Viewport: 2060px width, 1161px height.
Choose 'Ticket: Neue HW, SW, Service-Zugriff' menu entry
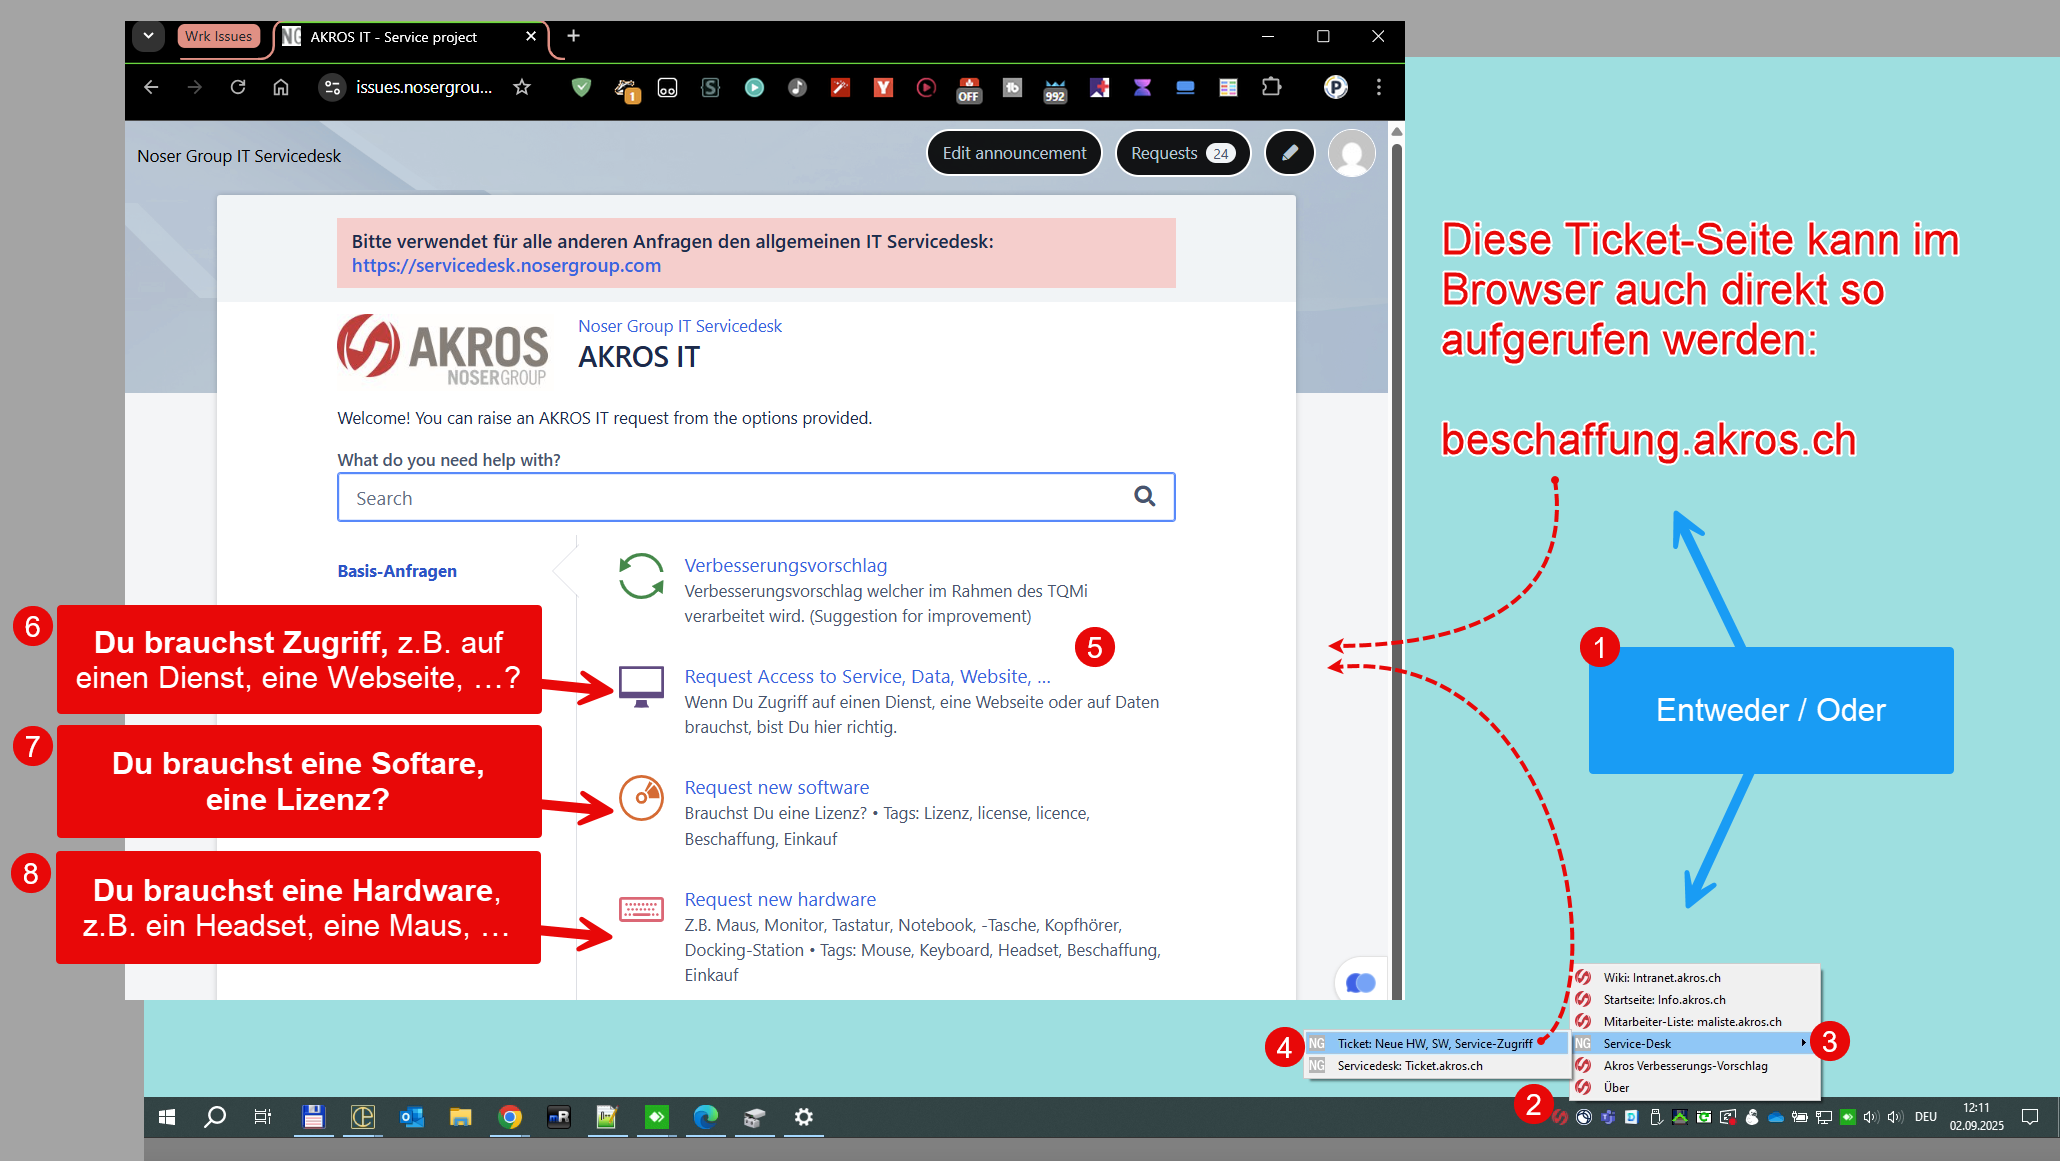1434,1043
